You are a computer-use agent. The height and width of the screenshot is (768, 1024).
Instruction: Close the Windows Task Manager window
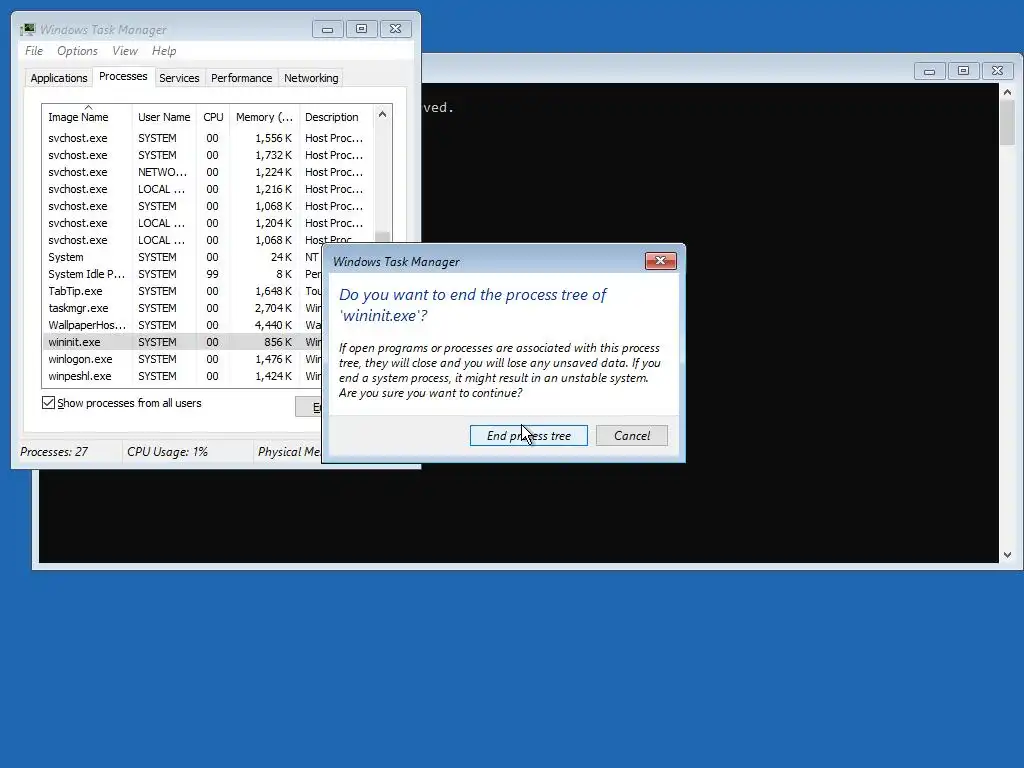395,29
